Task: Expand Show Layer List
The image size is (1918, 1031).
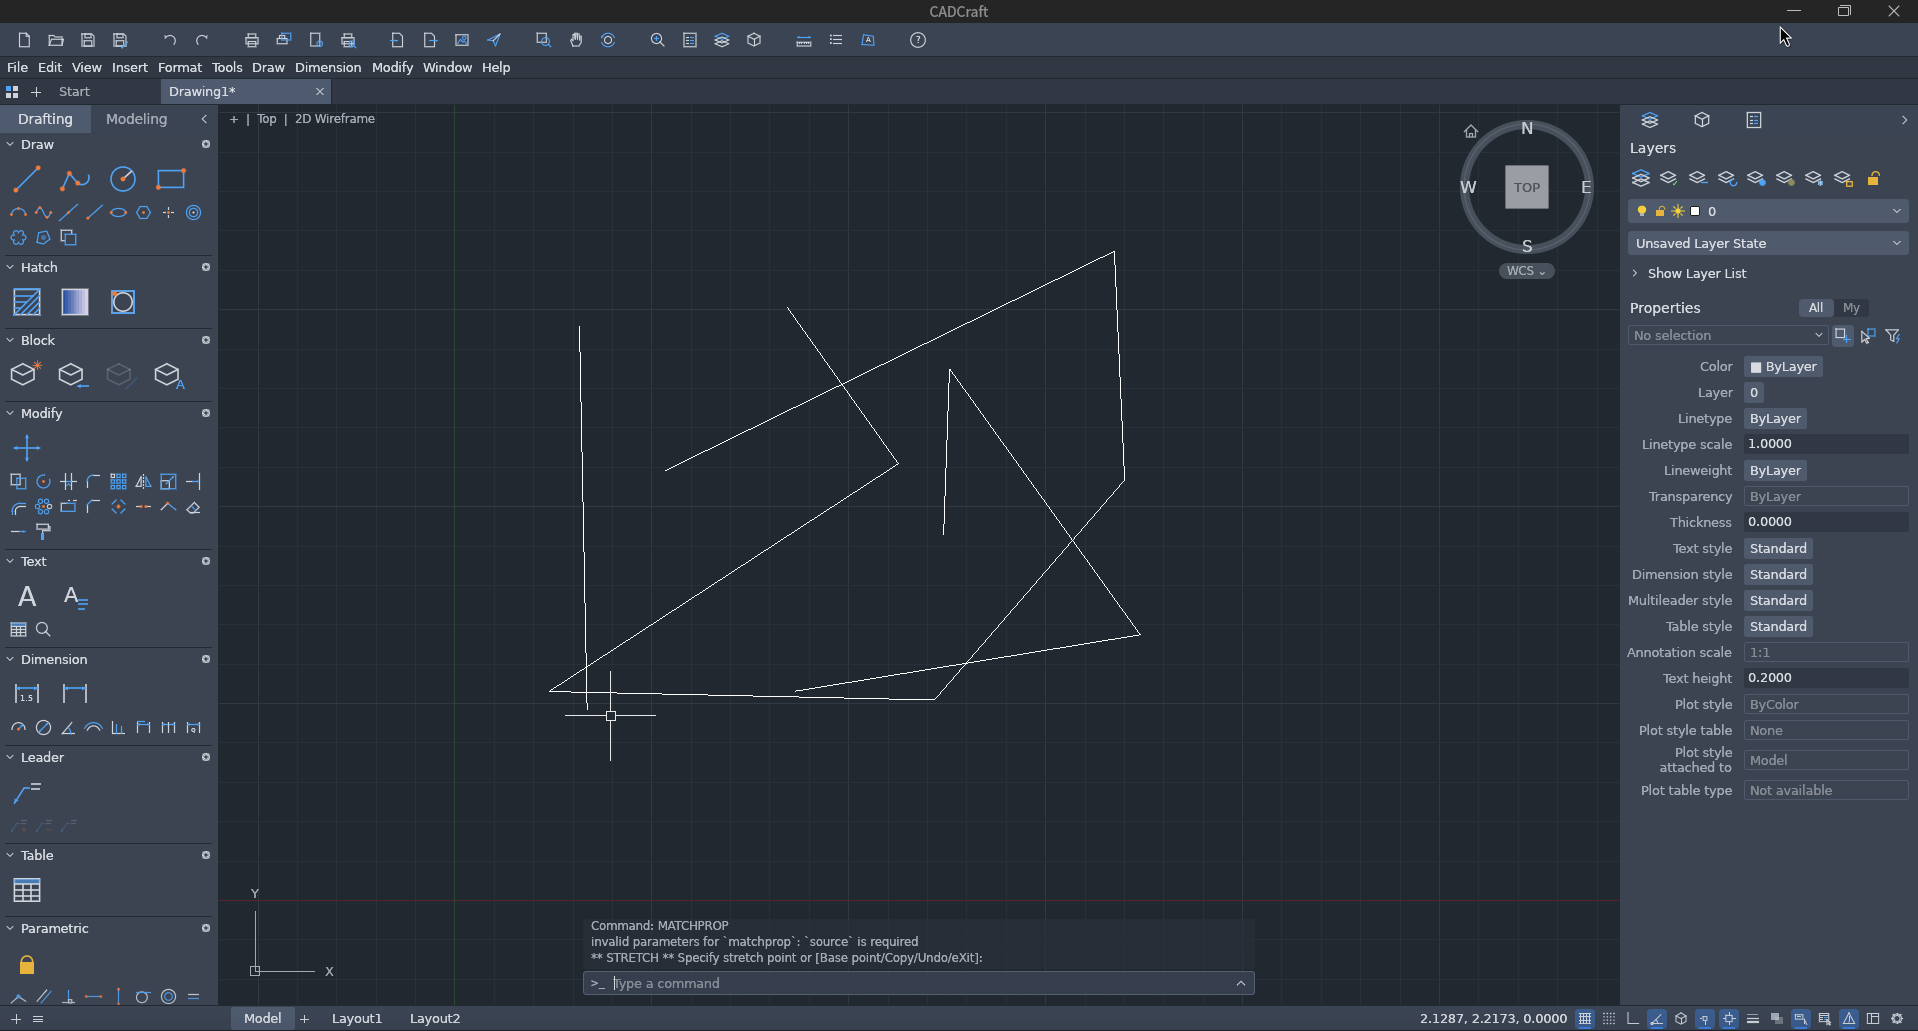Action: (1689, 273)
